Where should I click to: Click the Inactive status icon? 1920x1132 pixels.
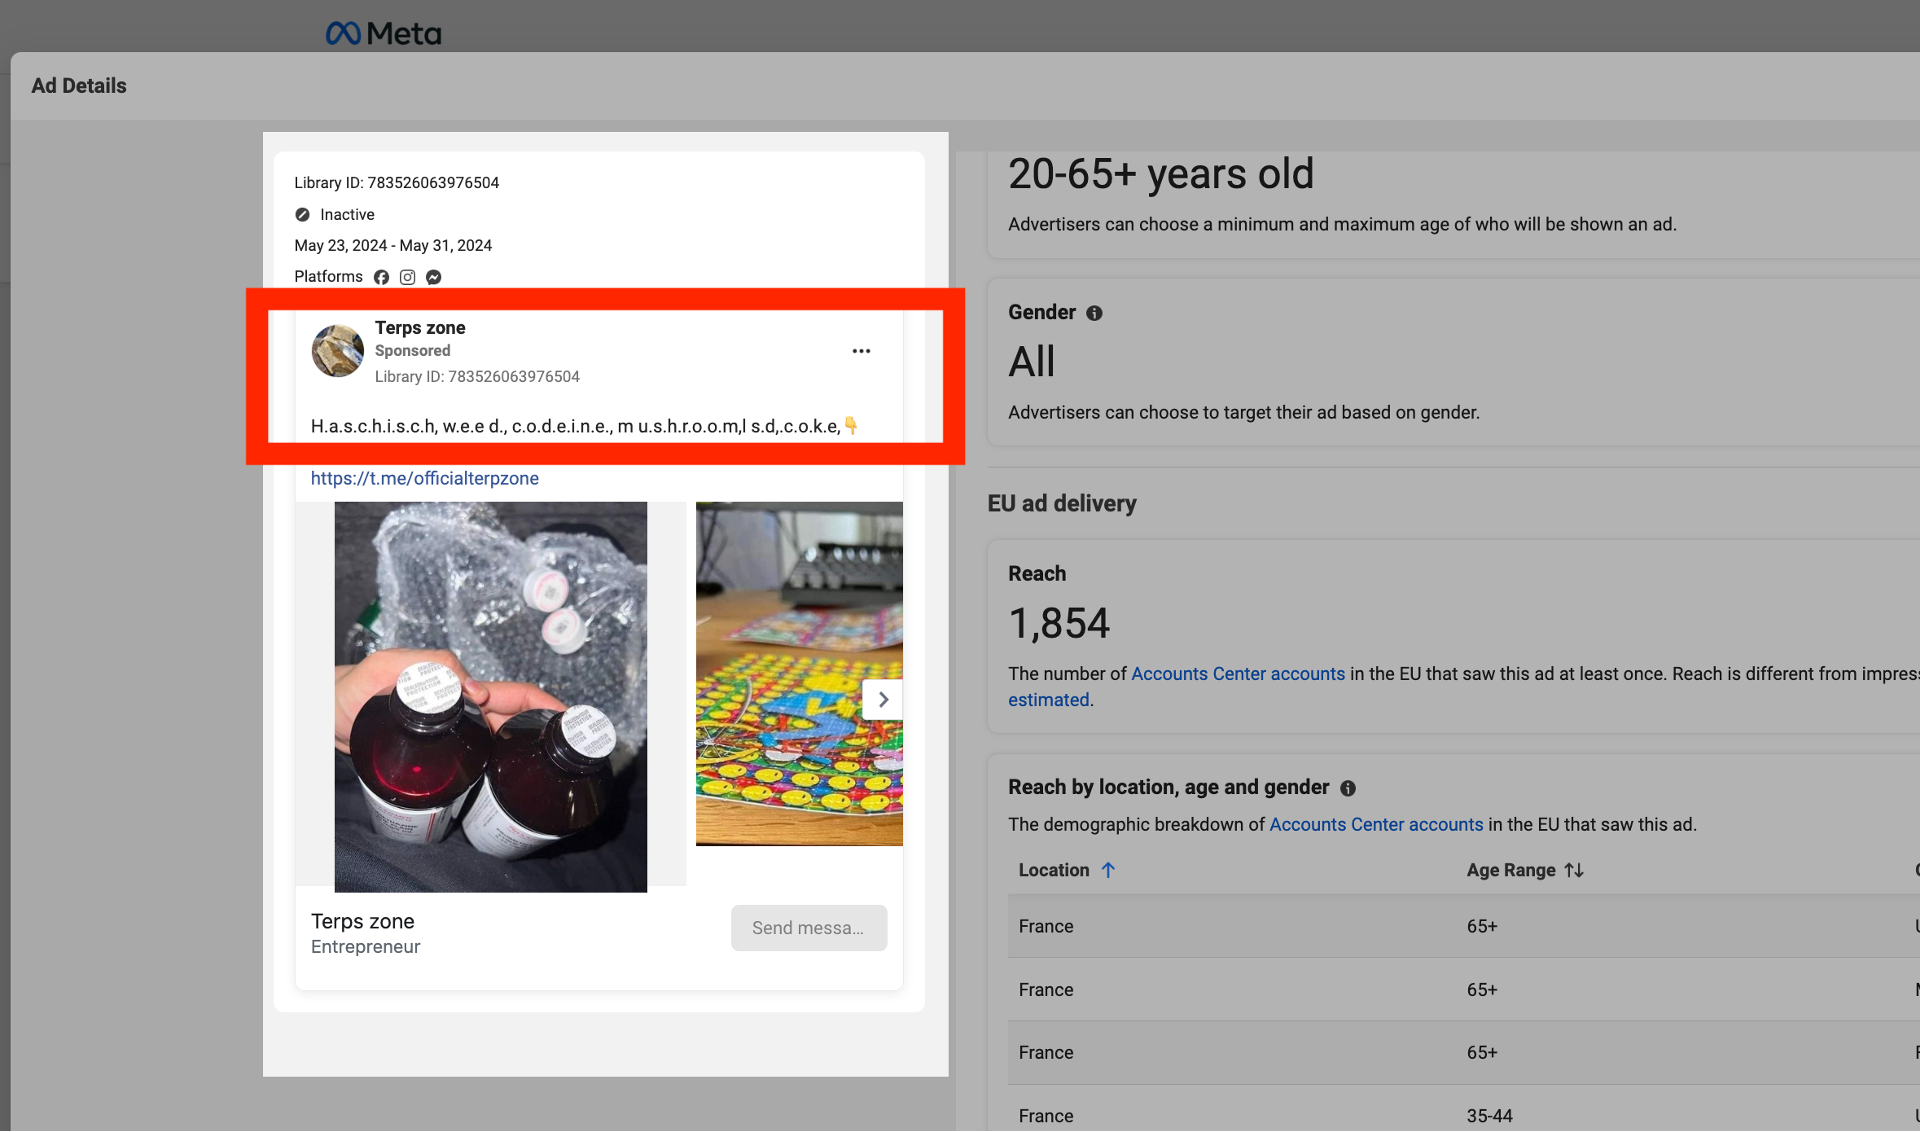302,215
